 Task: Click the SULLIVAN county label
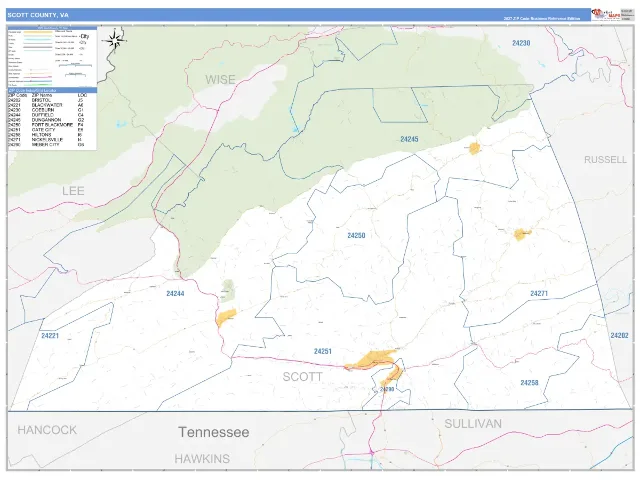pyautogui.click(x=473, y=424)
